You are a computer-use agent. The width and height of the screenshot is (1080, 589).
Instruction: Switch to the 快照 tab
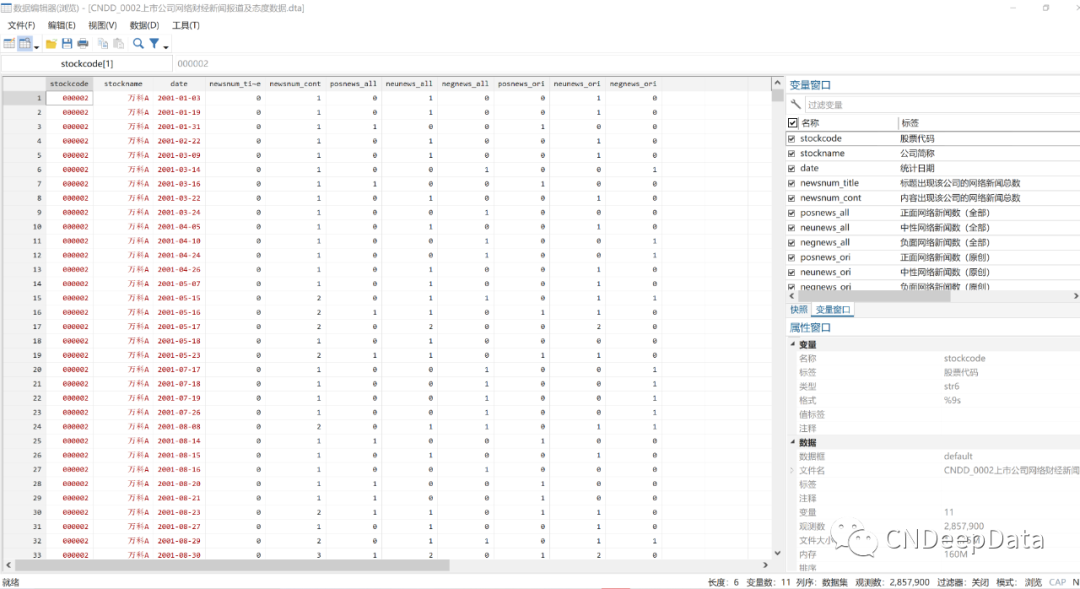[x=799, y=309]
